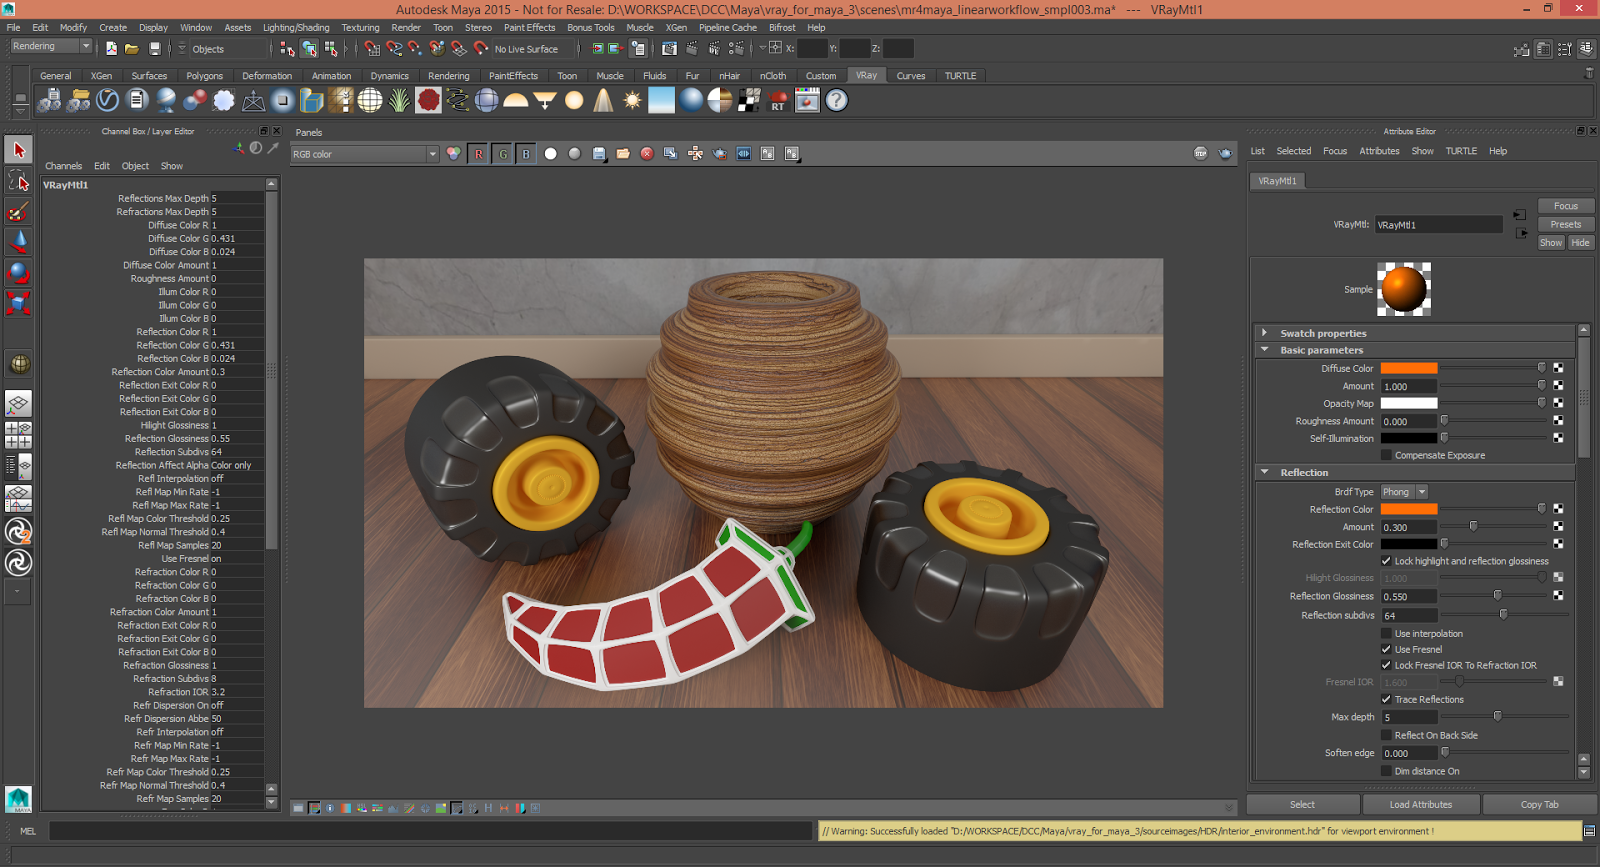Open the Brdf Type Phong dropdown
Screen dimensions: 1600x867
click(x=1404, y=492)
